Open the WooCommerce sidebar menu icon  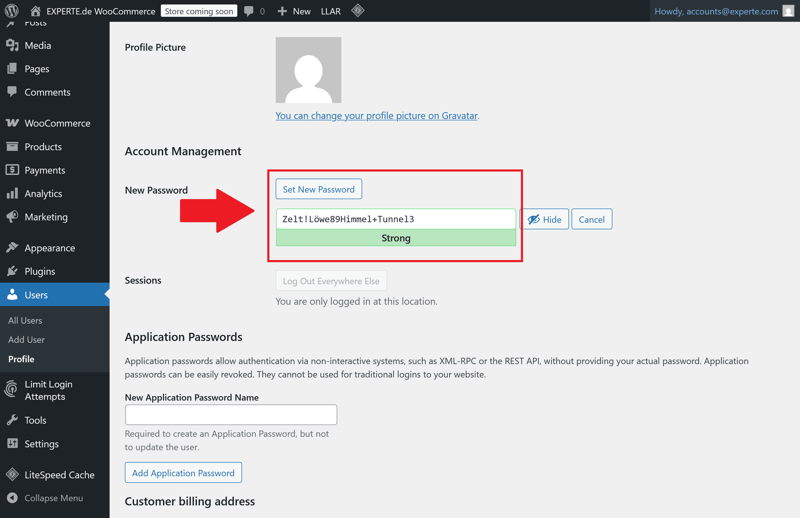pyautogui.click(x=12, y=123)
